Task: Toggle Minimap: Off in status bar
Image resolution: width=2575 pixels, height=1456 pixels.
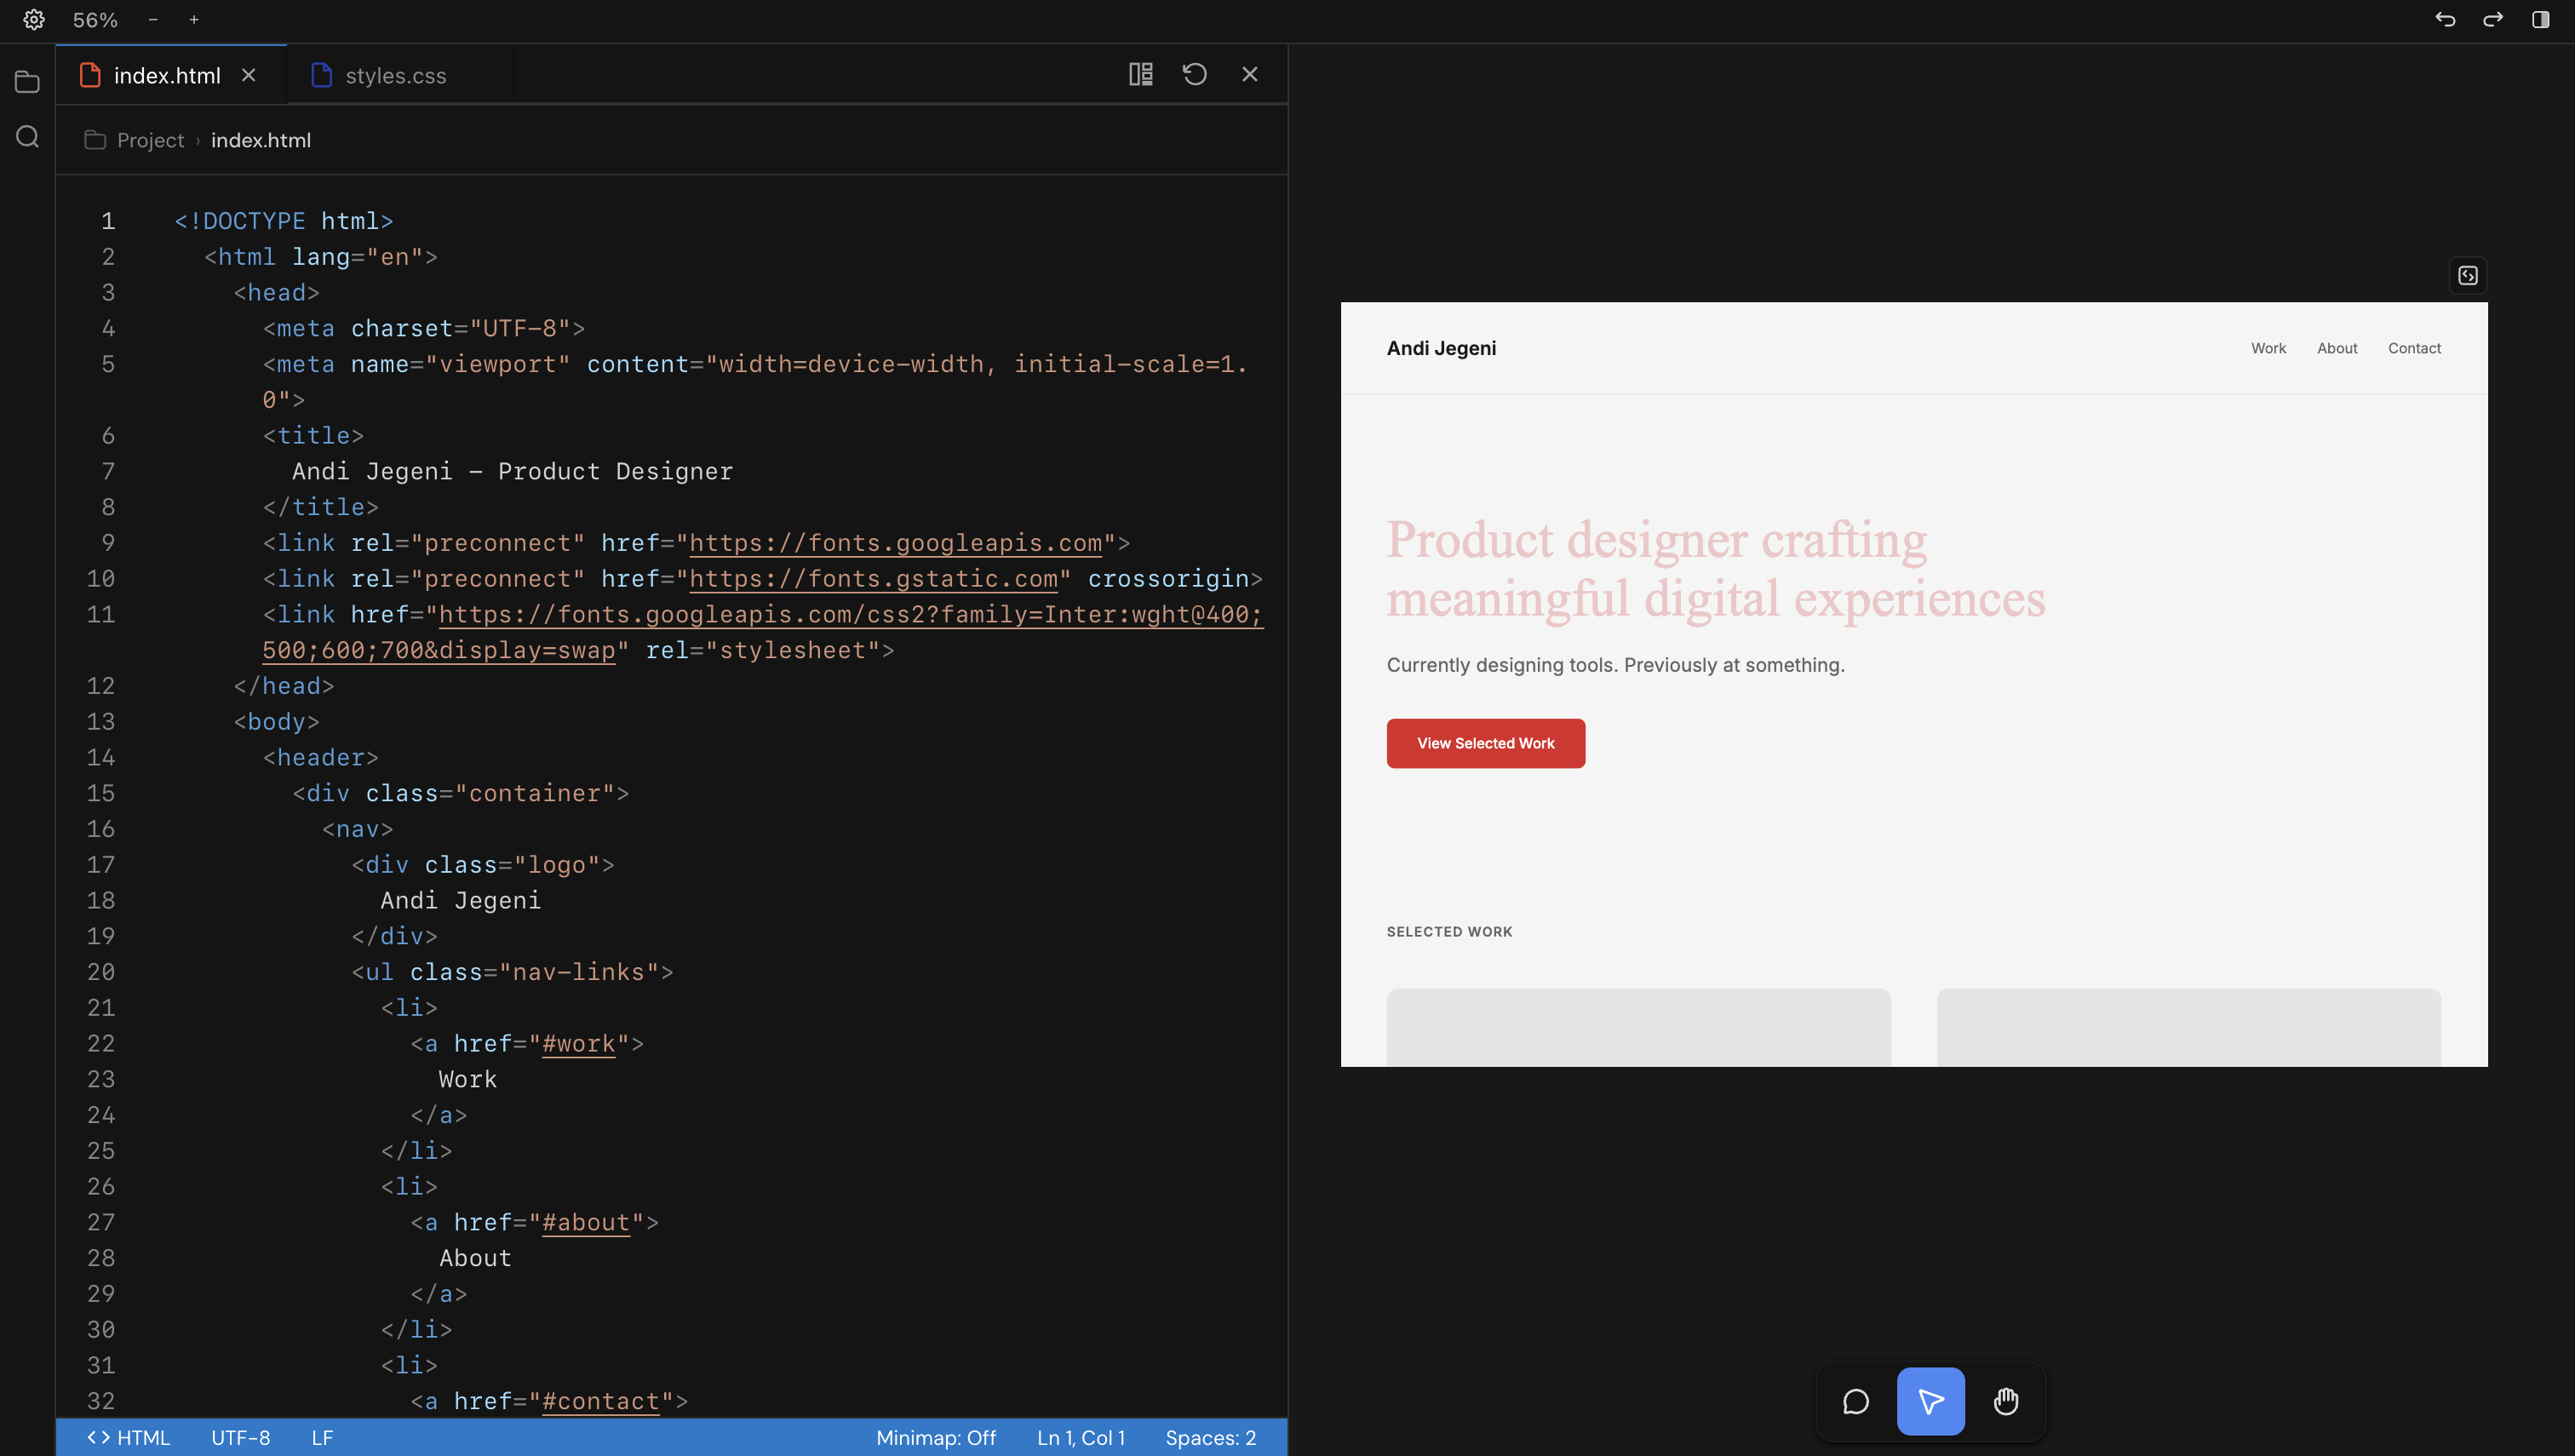Action: pos(936,1437)
